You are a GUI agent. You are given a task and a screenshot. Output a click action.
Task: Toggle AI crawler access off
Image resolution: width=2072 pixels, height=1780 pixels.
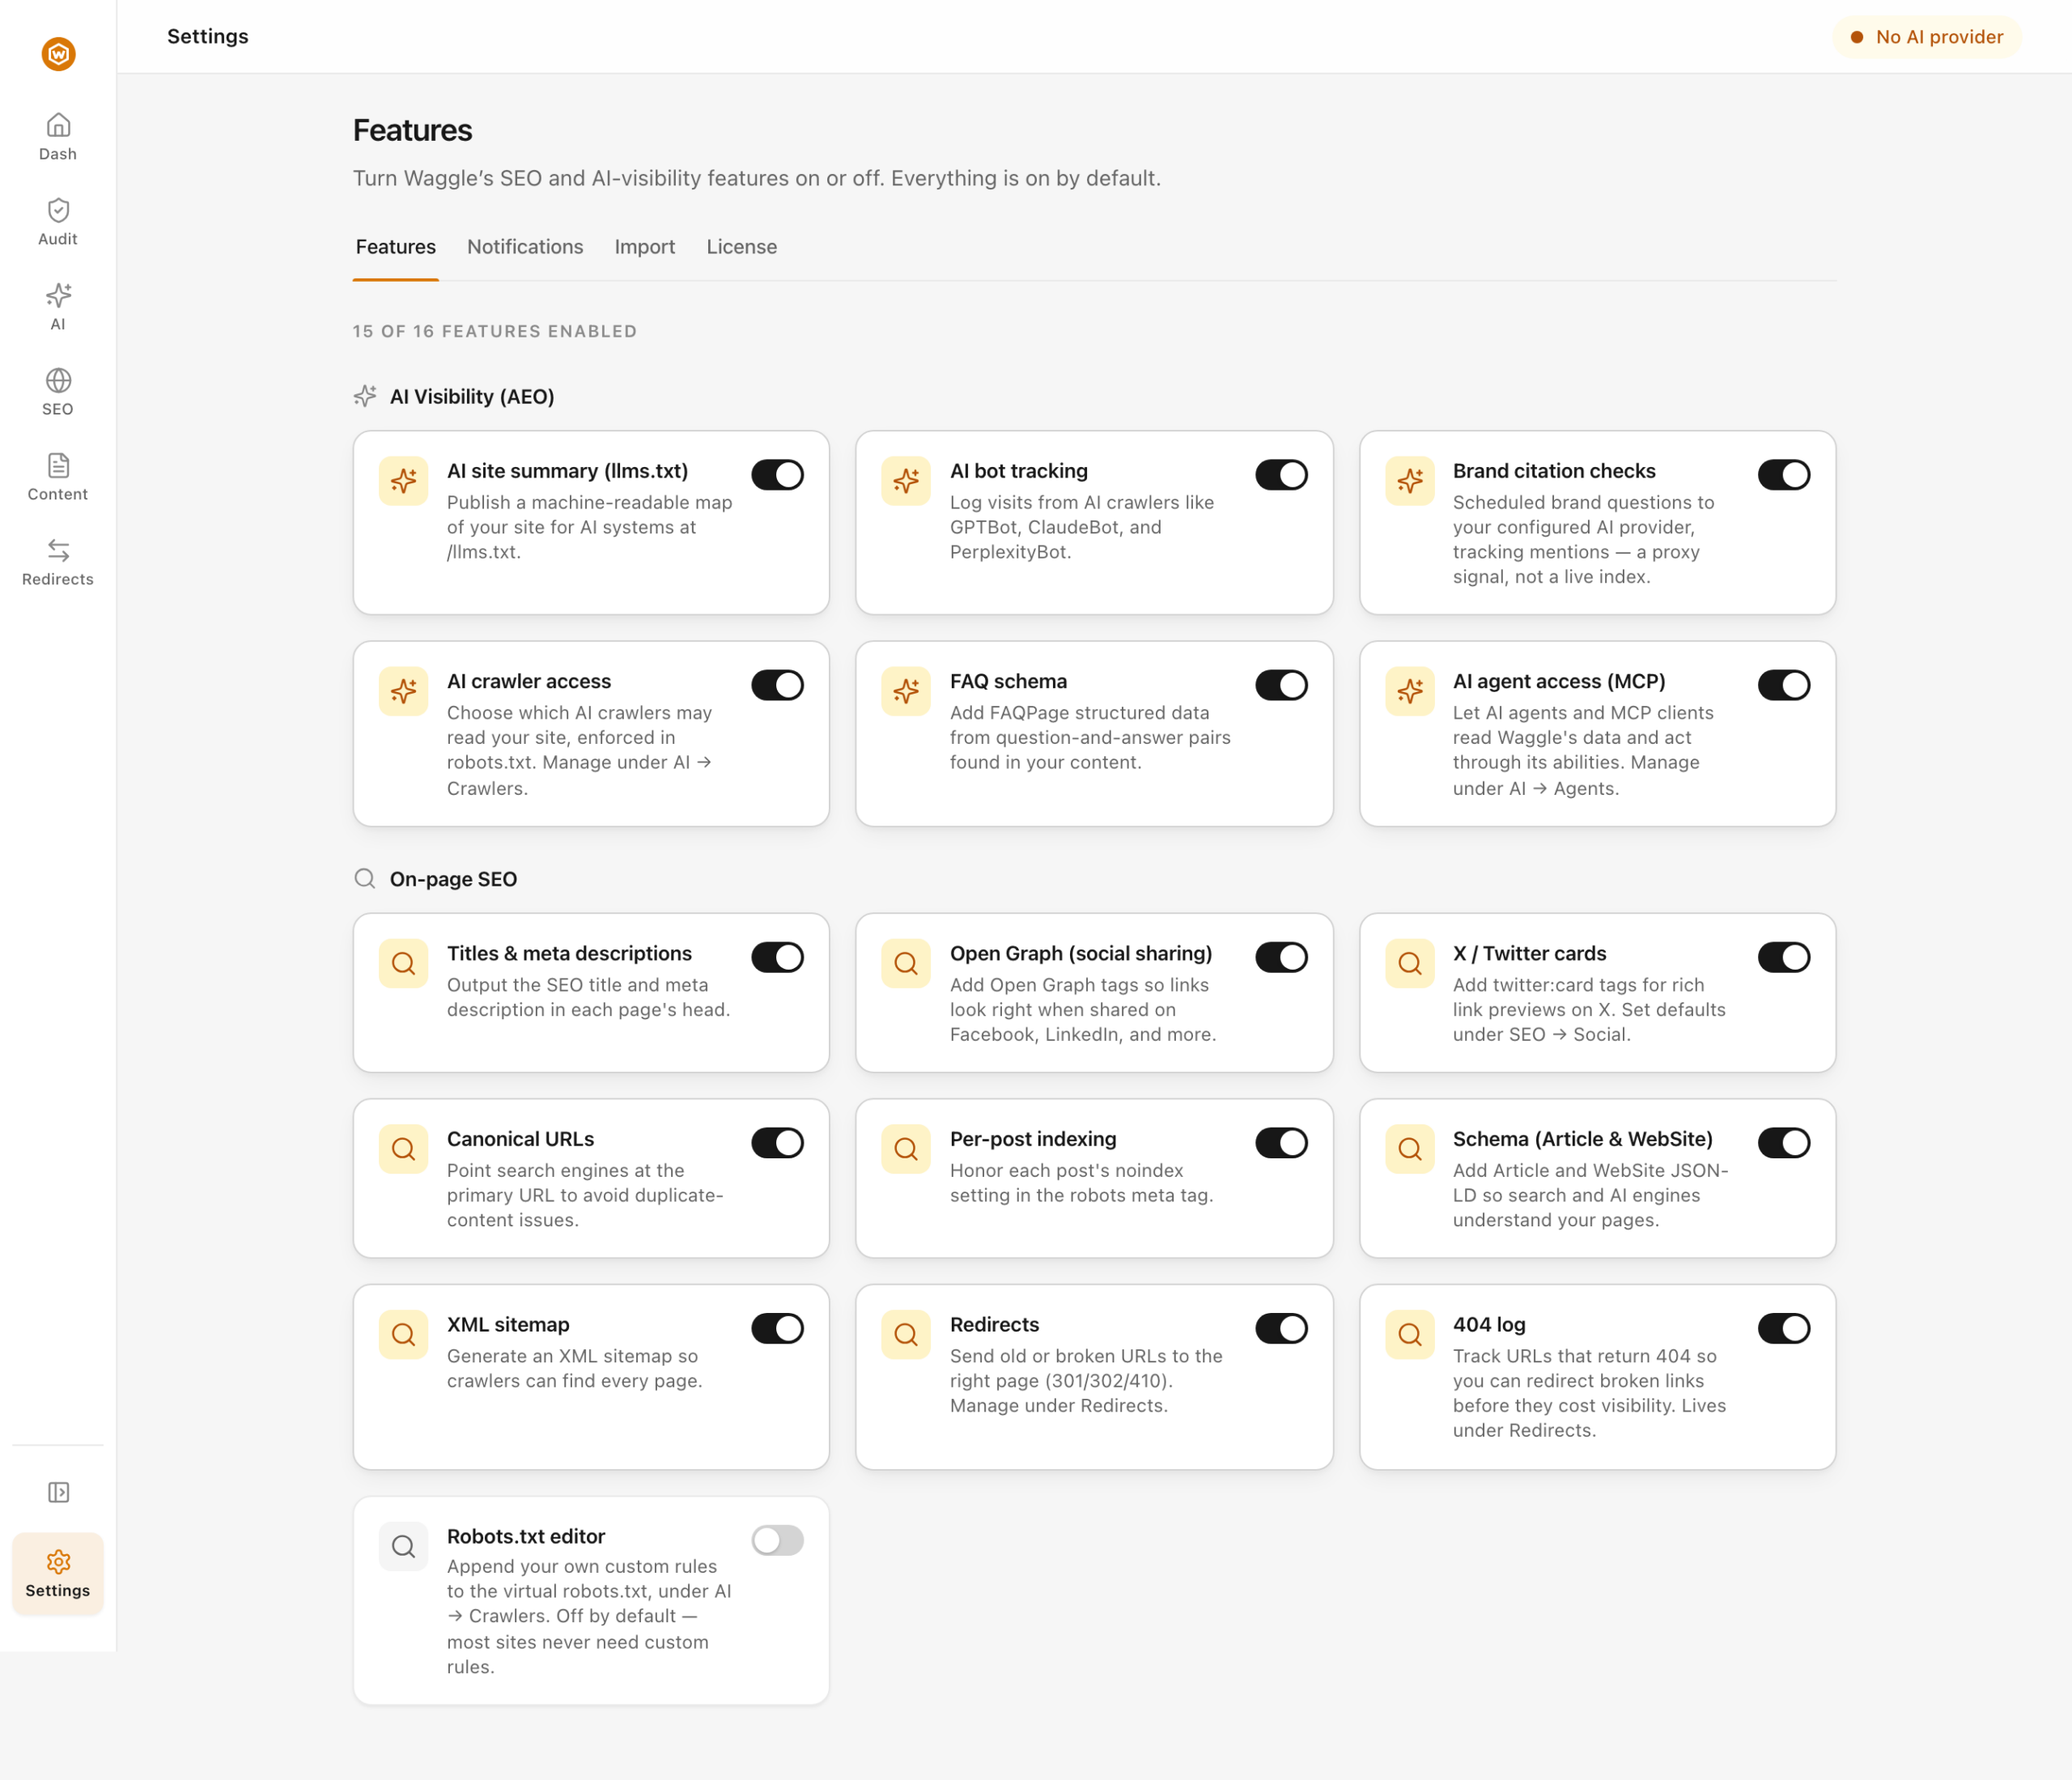777,685
